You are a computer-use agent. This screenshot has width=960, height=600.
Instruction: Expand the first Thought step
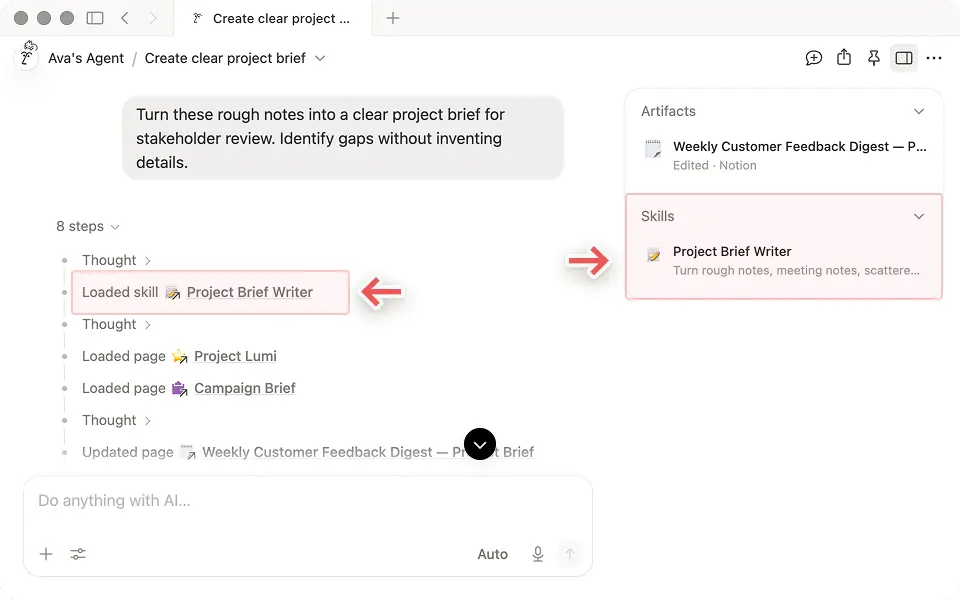tap(116, 260)
